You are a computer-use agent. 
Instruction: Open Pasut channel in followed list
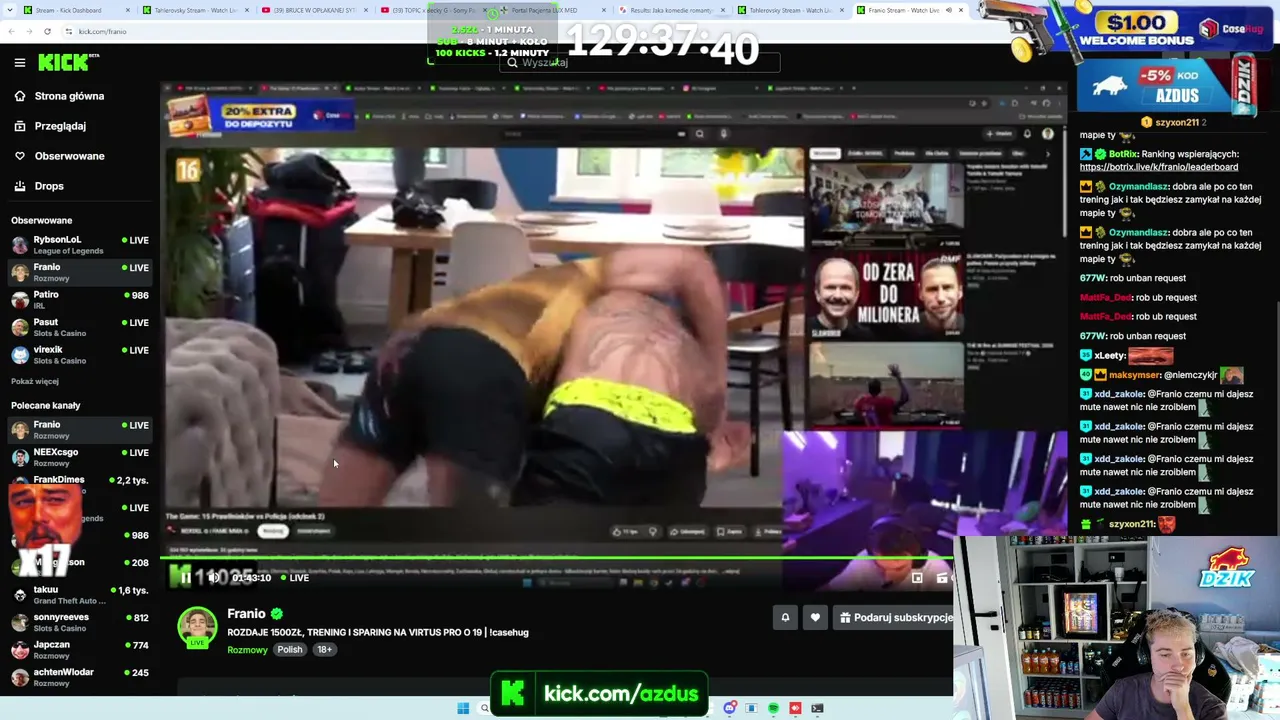pyautogui.click(x=79, y=327)
